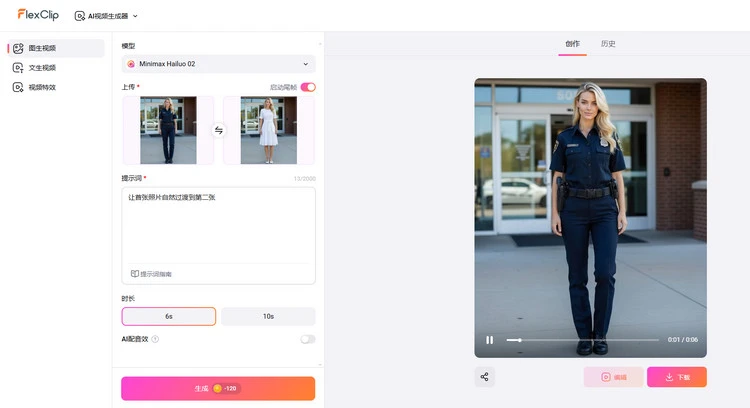Click the FlexClip logo
The height and width of the screenshot is (408, 750).
pos(39,15)
